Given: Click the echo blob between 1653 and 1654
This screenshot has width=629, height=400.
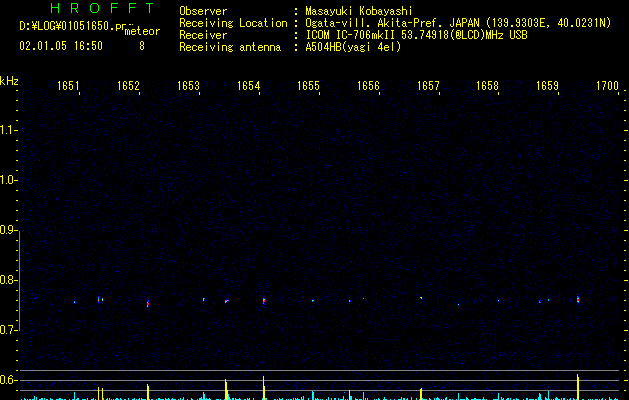Looking at the screenshot, I should tap(227, 301).
